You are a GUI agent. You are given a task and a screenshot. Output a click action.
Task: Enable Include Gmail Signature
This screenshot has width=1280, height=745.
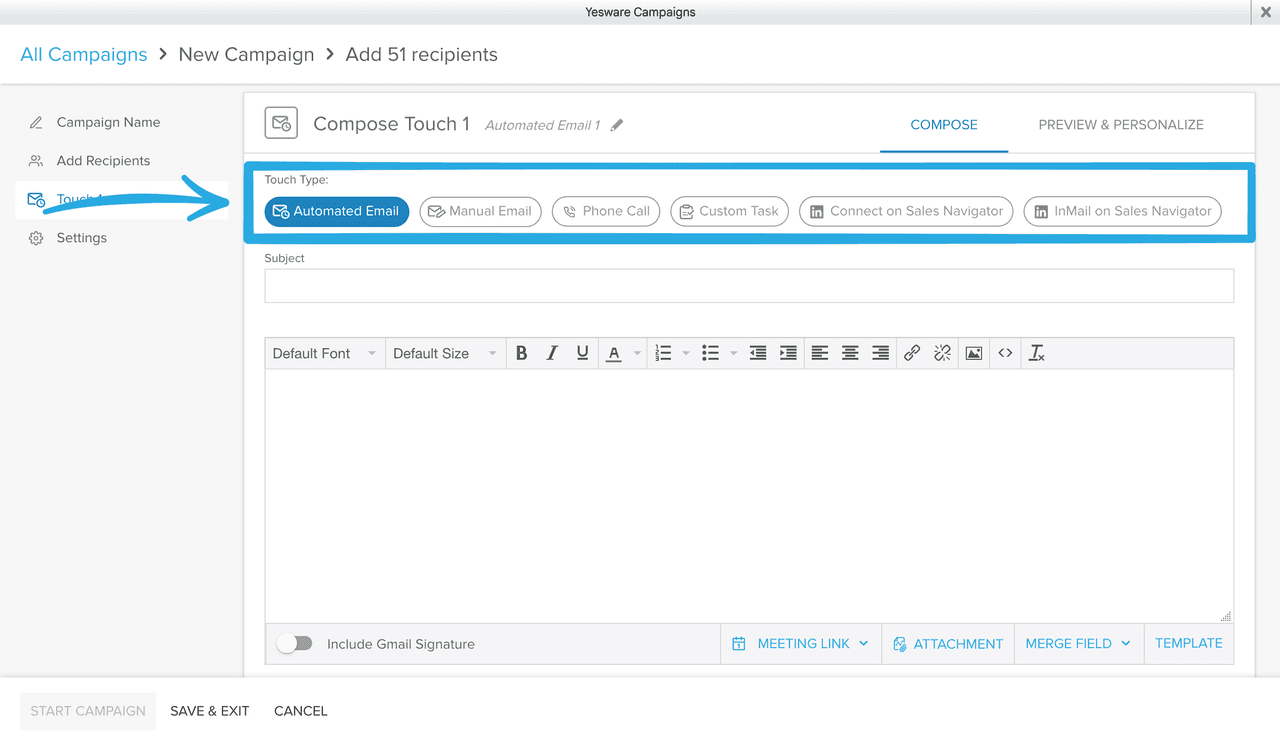(x=294, y=643)
